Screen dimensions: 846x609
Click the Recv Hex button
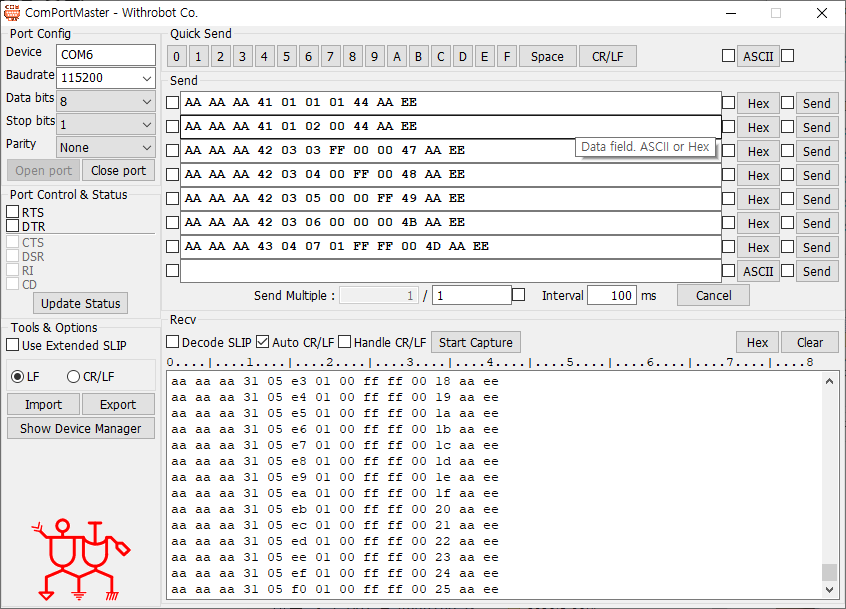click(758, 343)
